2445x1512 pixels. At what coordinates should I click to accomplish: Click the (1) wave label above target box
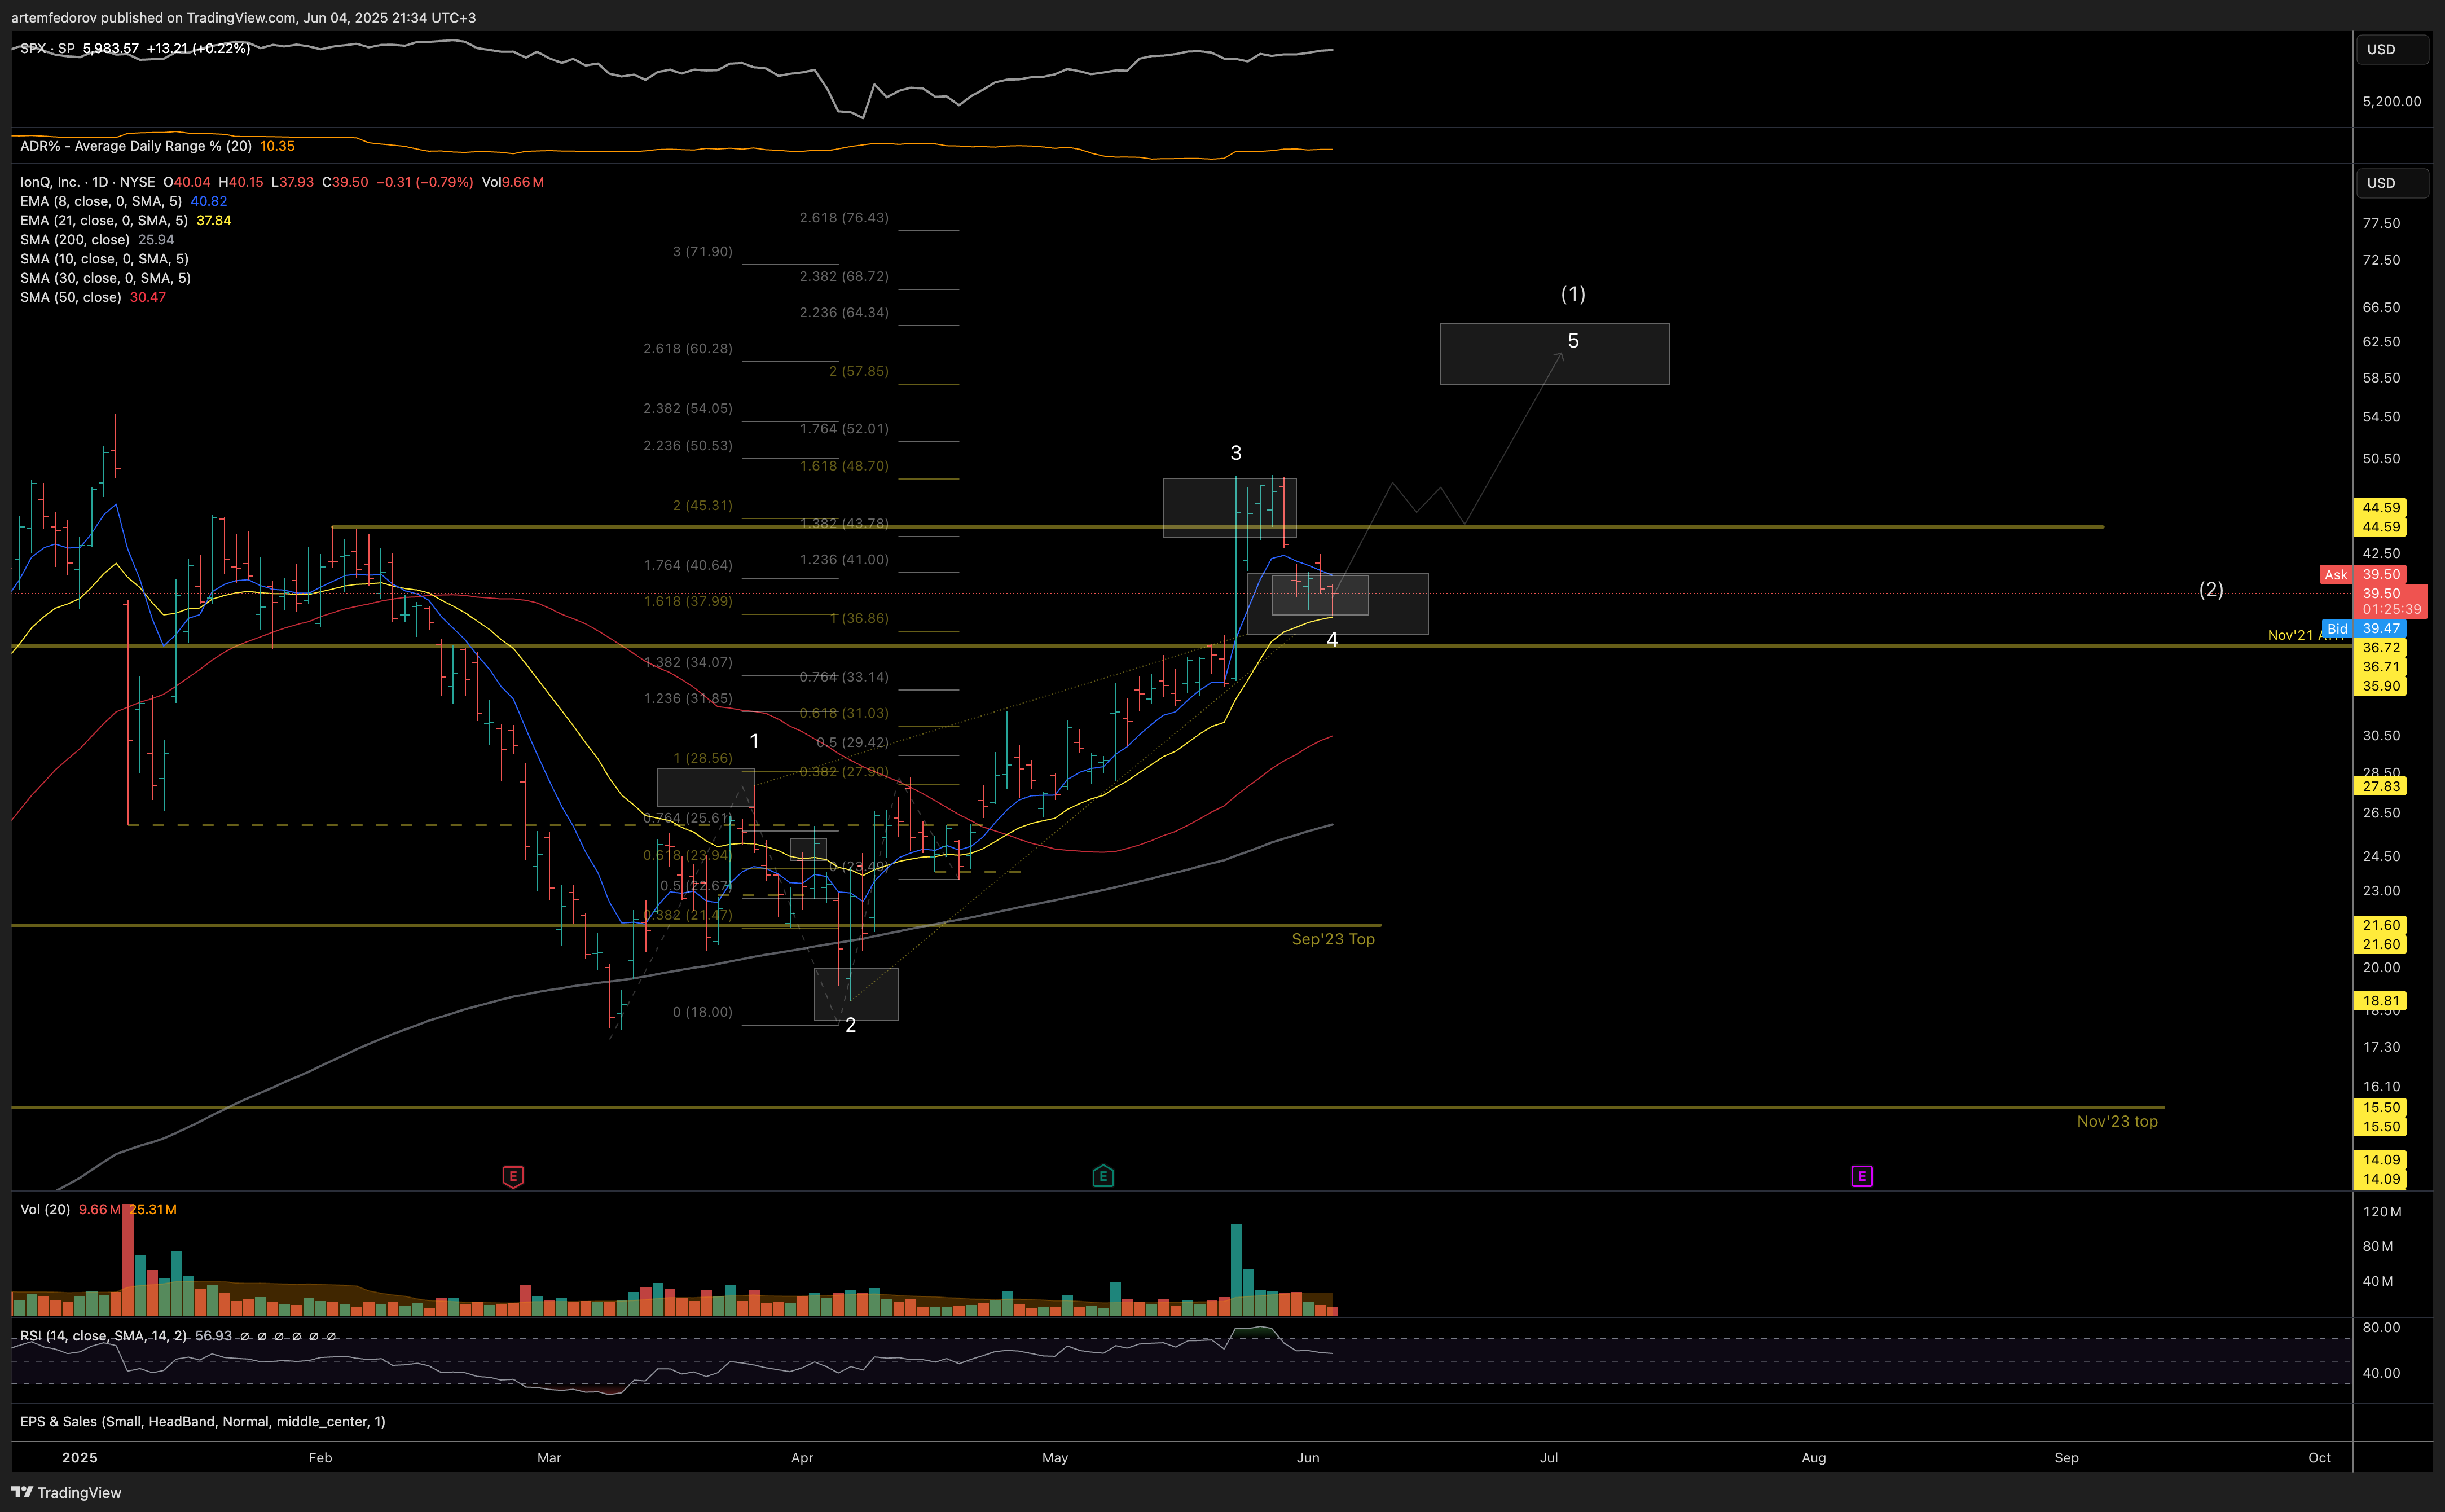[1573, 294]
